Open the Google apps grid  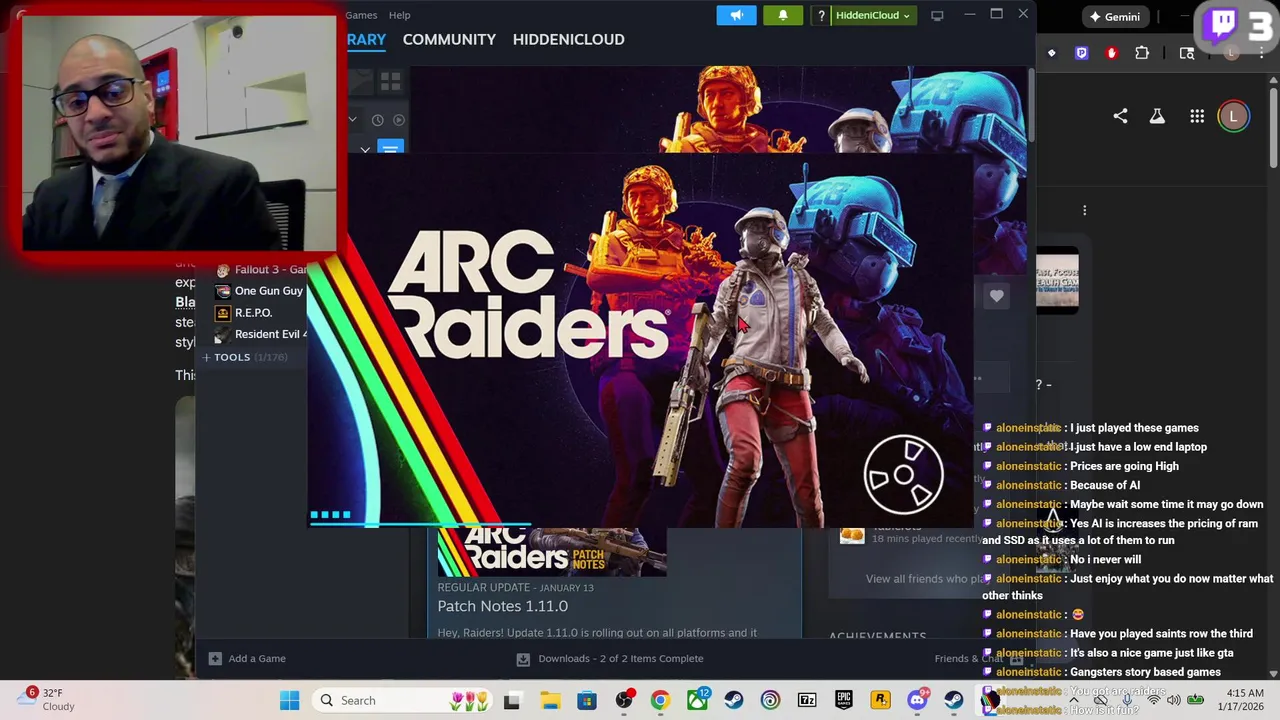click(x=1197, y=116)
